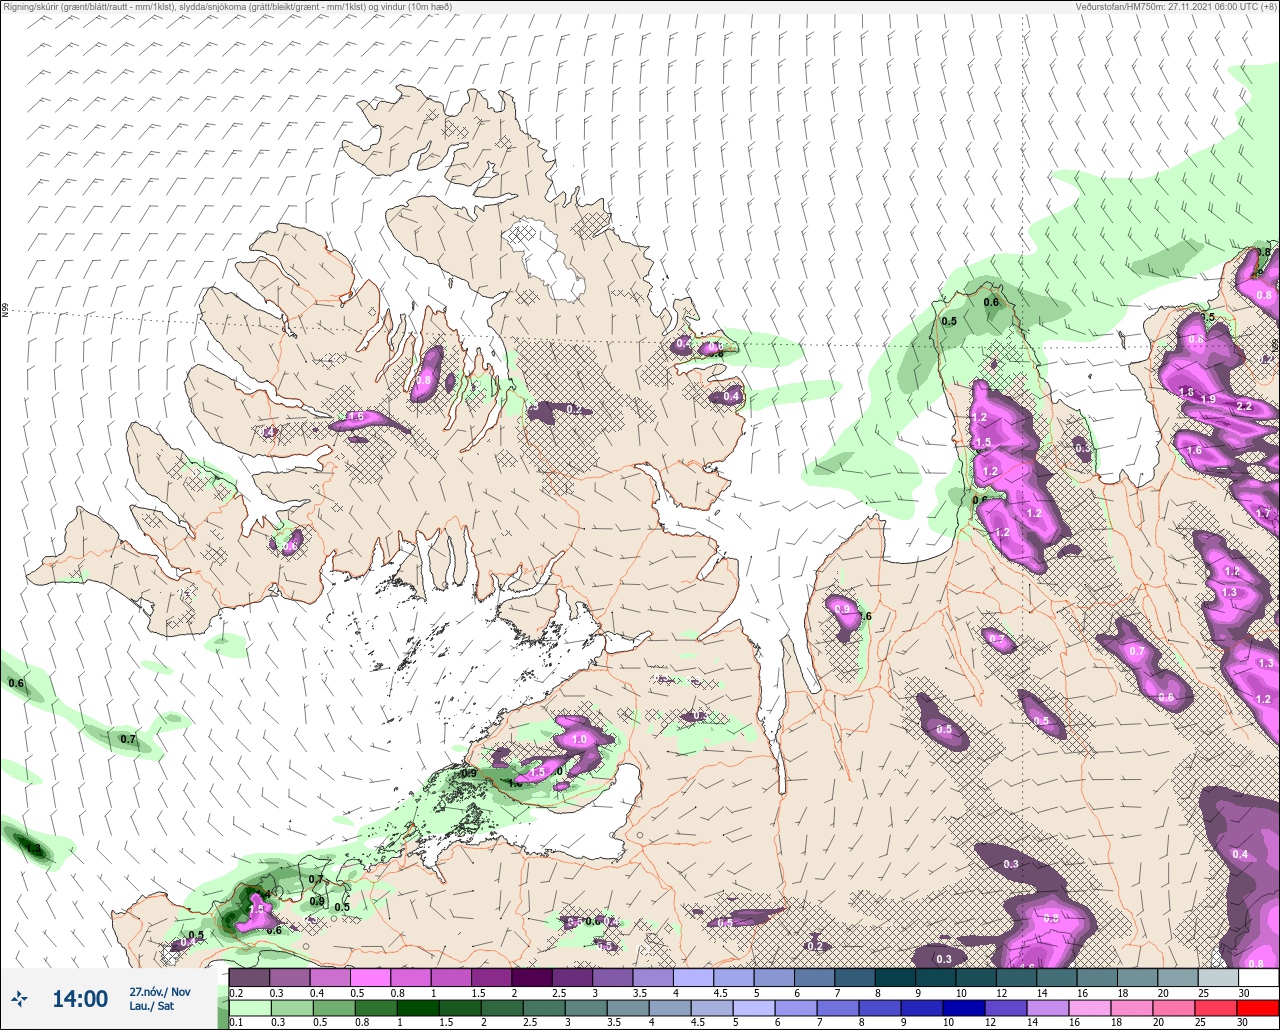Click the 'Rigning/skúrir' map title header
This screenshot has height=1030, width=1280.
226,6
